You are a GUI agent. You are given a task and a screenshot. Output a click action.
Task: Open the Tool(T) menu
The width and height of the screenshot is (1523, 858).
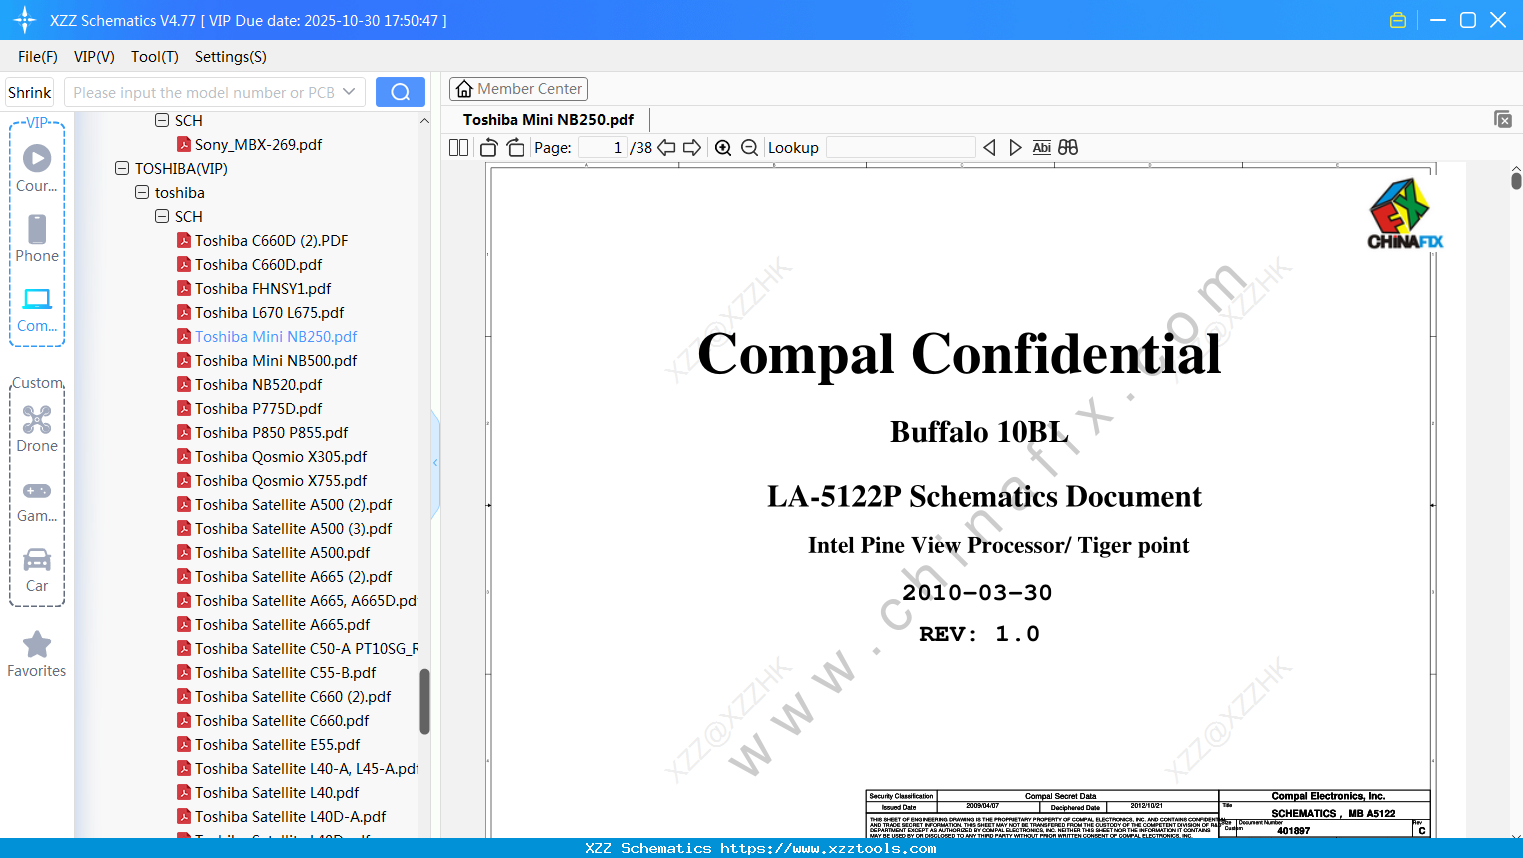click(155, 57)
